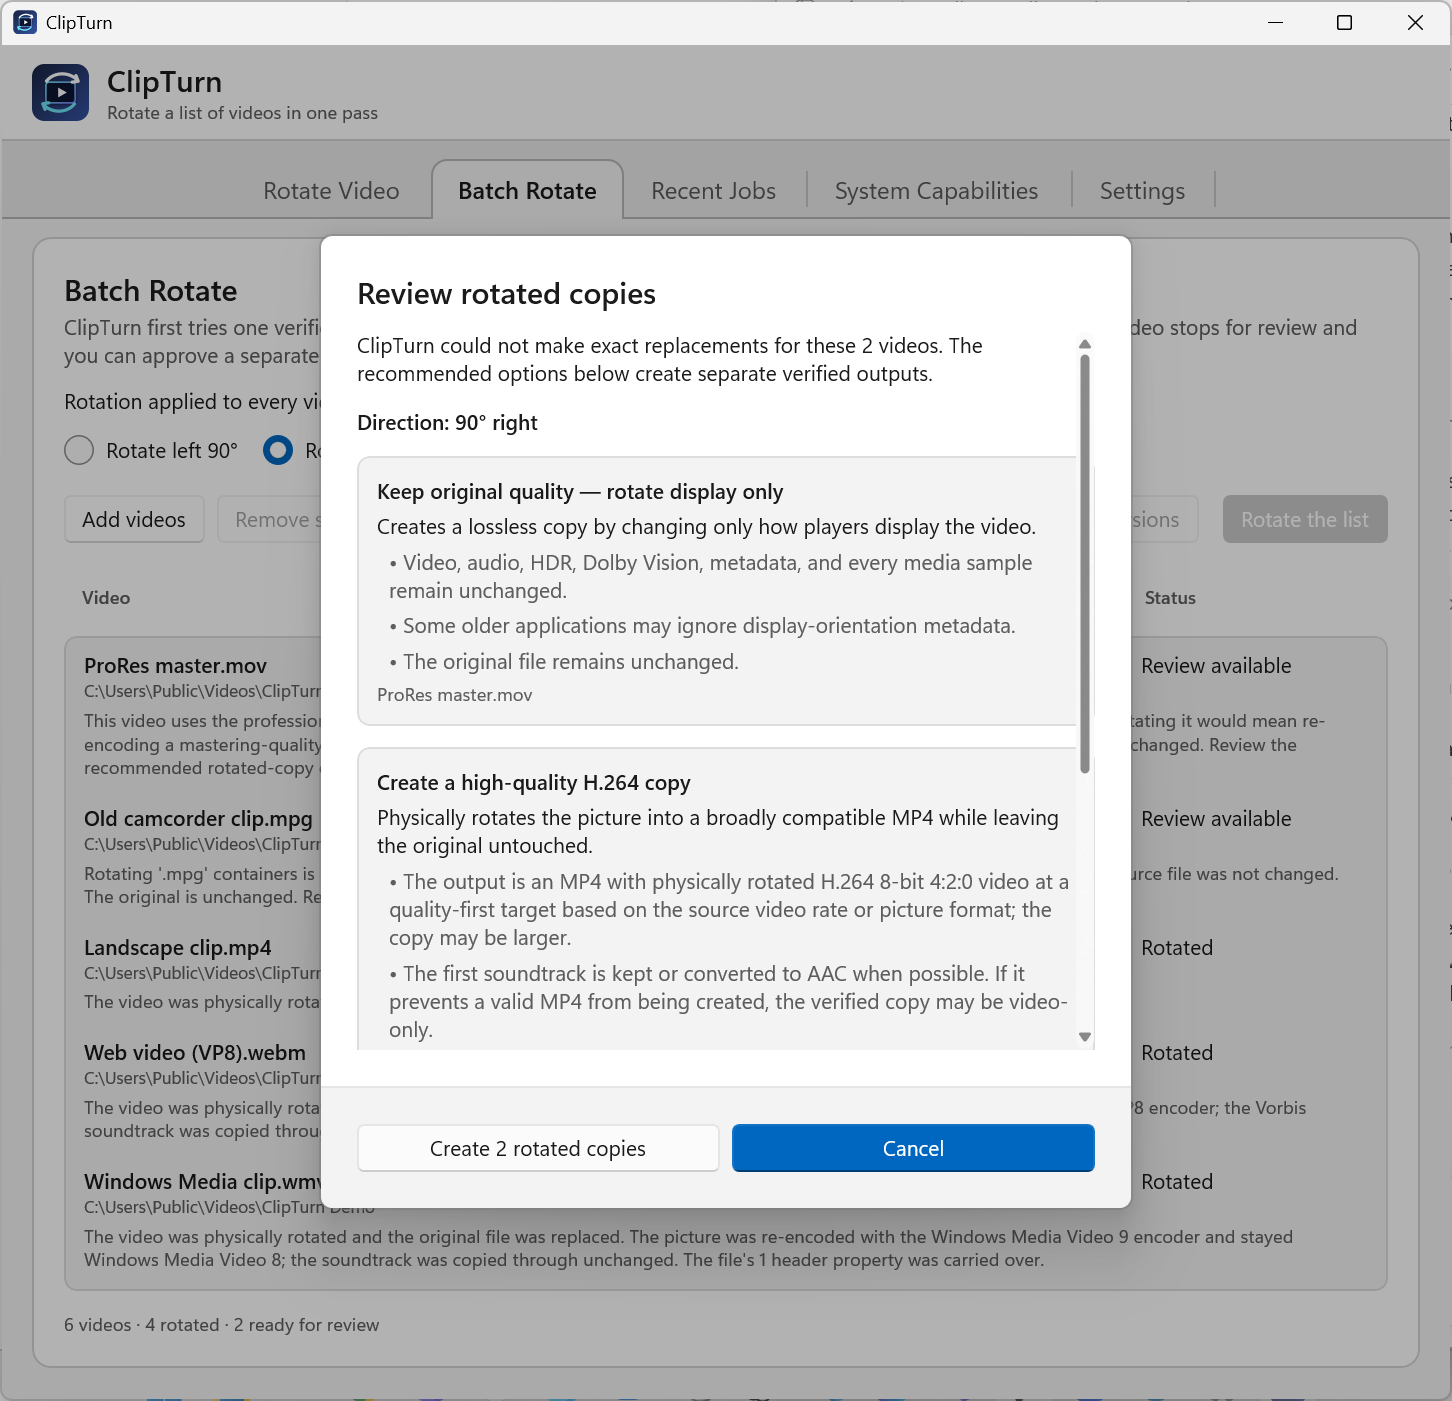Click ProRes master.mov filename in dialog card
Viewport: 1452px width, 1401px height.
click(x=455, y=694)
